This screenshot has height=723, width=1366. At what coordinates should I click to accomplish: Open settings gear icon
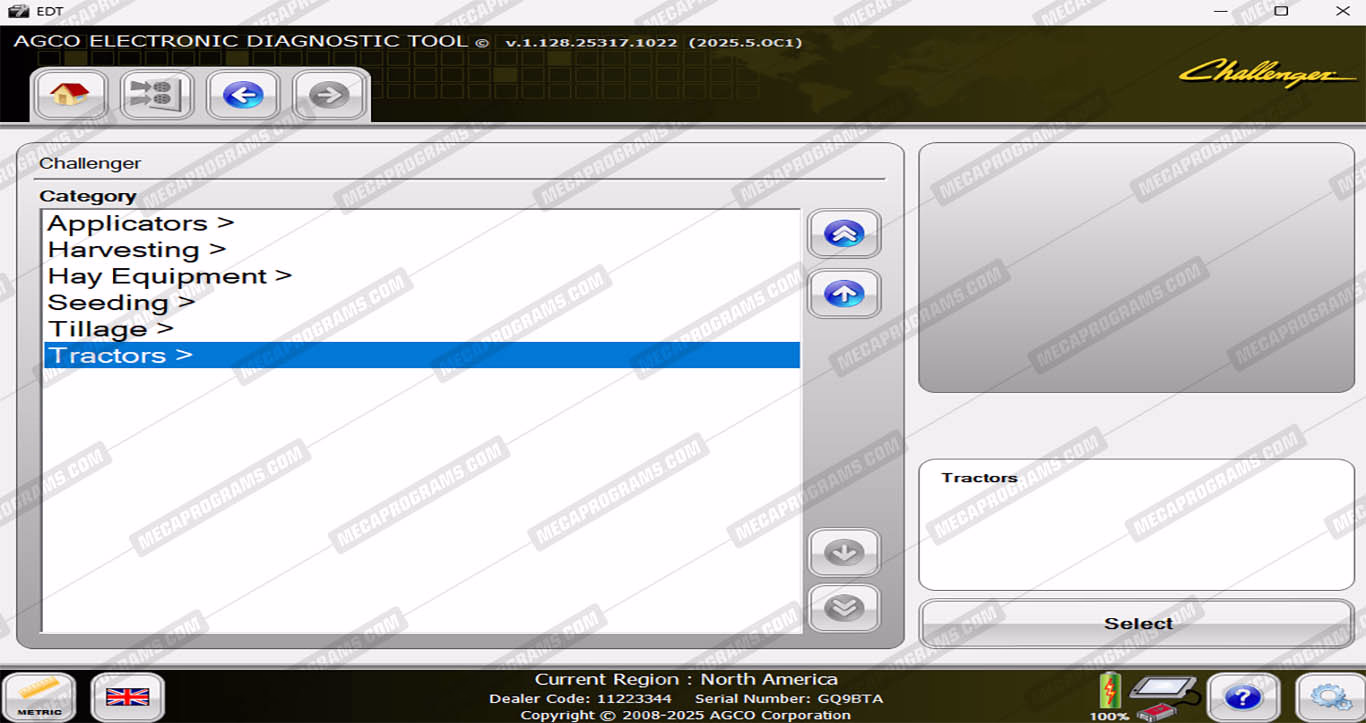(x=1331, y=697)
